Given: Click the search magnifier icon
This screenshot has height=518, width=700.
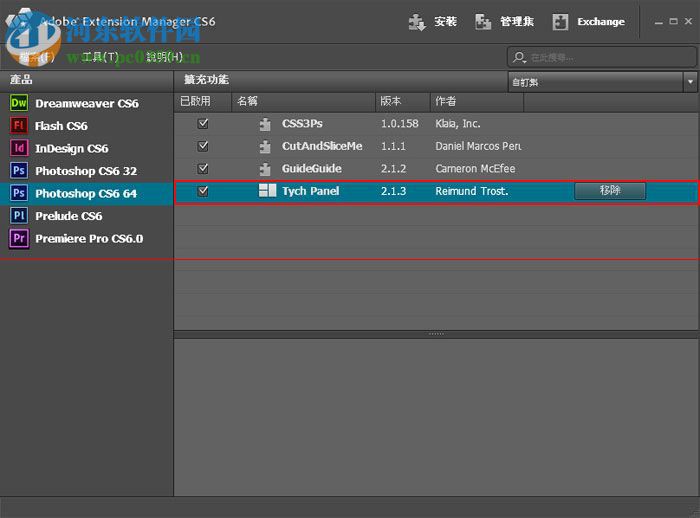Looking at the screenshot, I should [x=519, y=57].
